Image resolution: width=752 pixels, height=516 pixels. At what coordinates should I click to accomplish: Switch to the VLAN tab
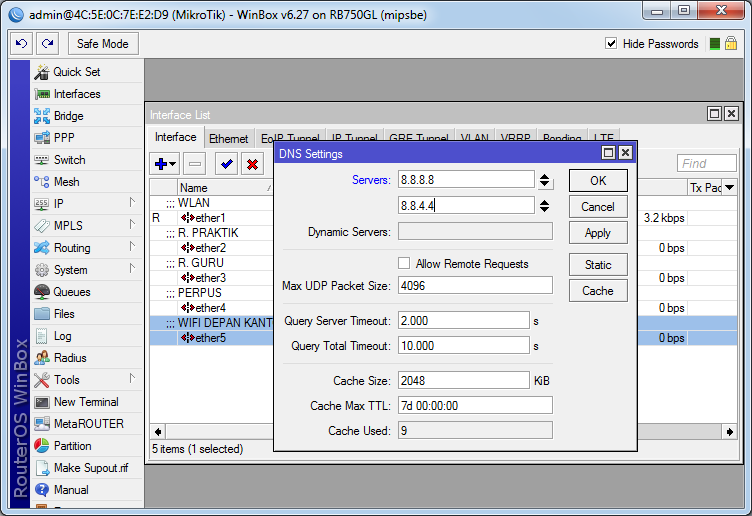point(475,136)
